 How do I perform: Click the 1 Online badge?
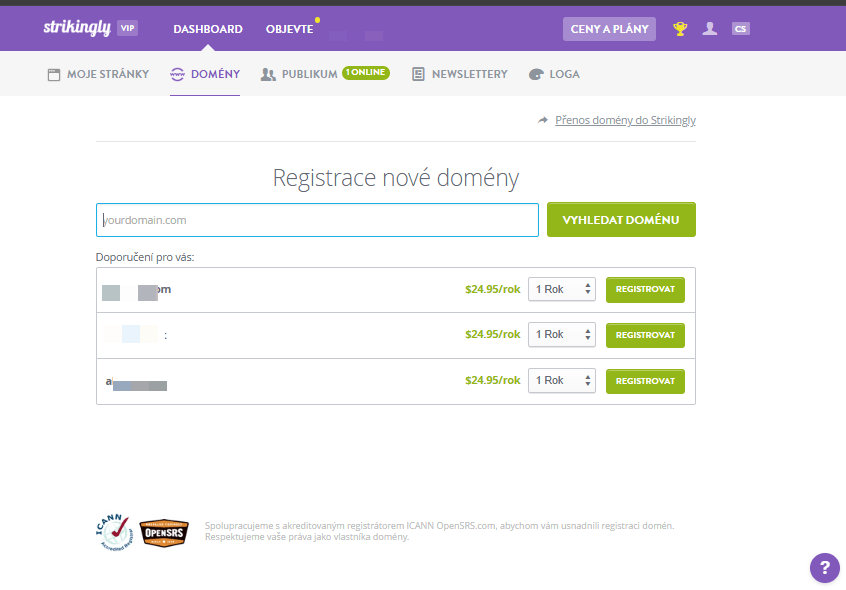pyautogui.click(x=366, y=72)
